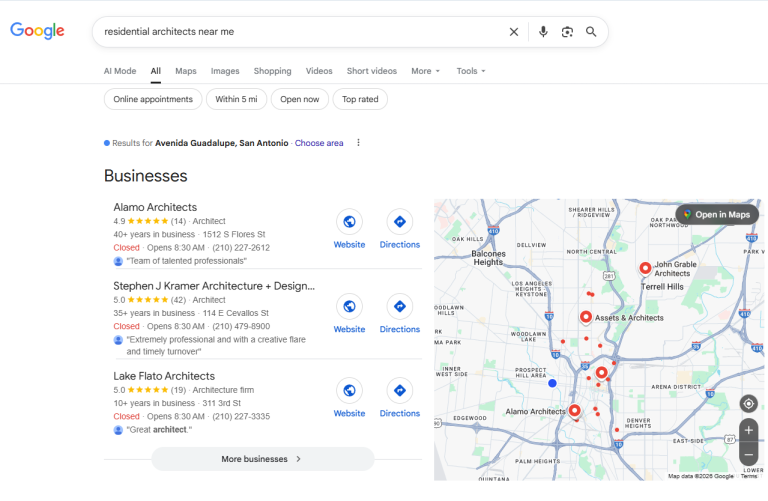Get directions to Stephen J Kramer icon

[x=400, y=306]
